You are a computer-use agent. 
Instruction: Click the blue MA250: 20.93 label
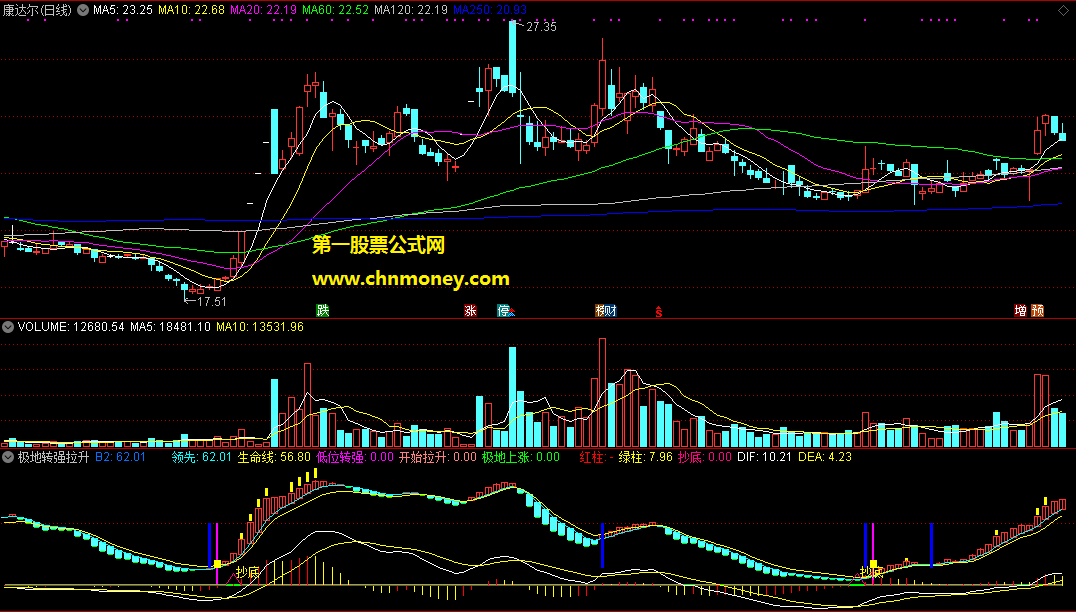point(490,10)
